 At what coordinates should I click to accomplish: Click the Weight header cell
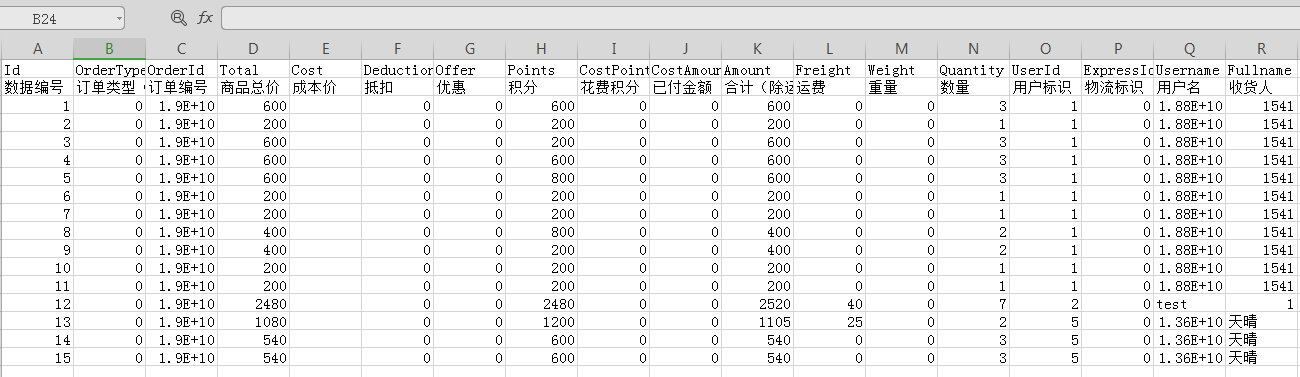click(901, 70)
